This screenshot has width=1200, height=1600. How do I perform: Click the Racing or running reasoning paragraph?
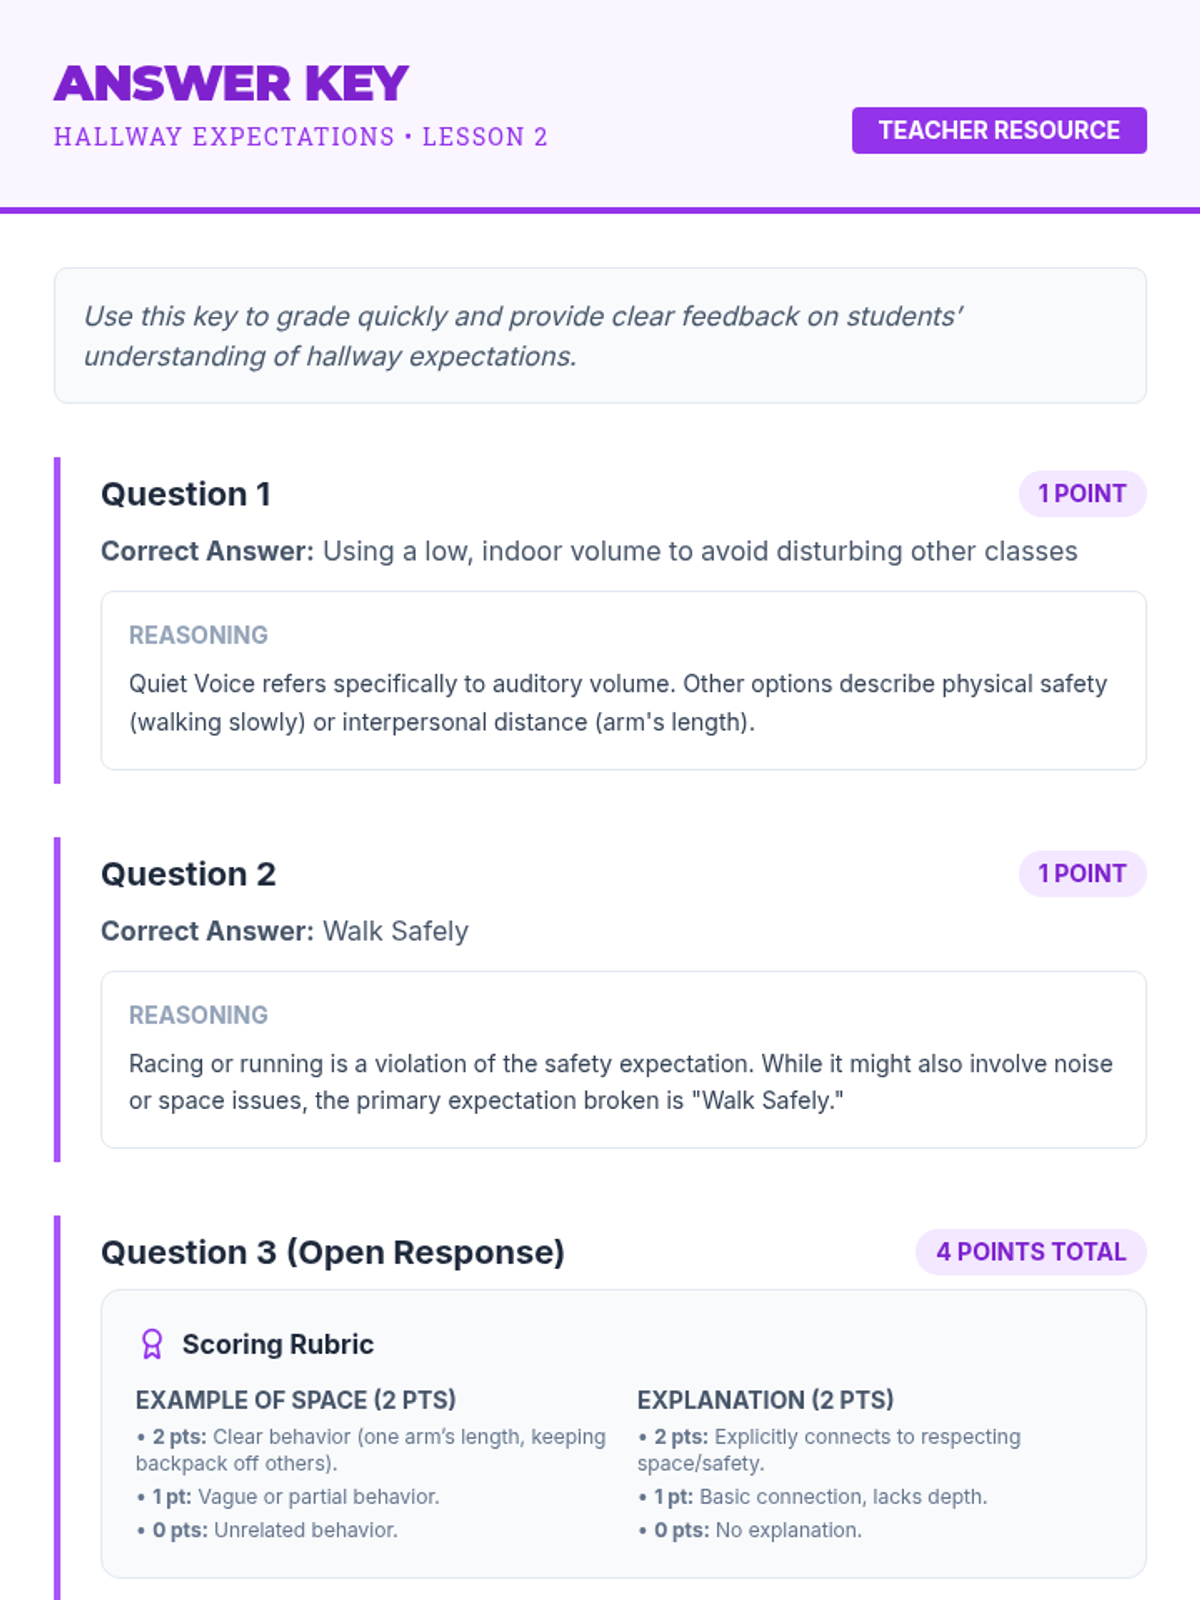pyautogui.click(x=621, y=1082)
